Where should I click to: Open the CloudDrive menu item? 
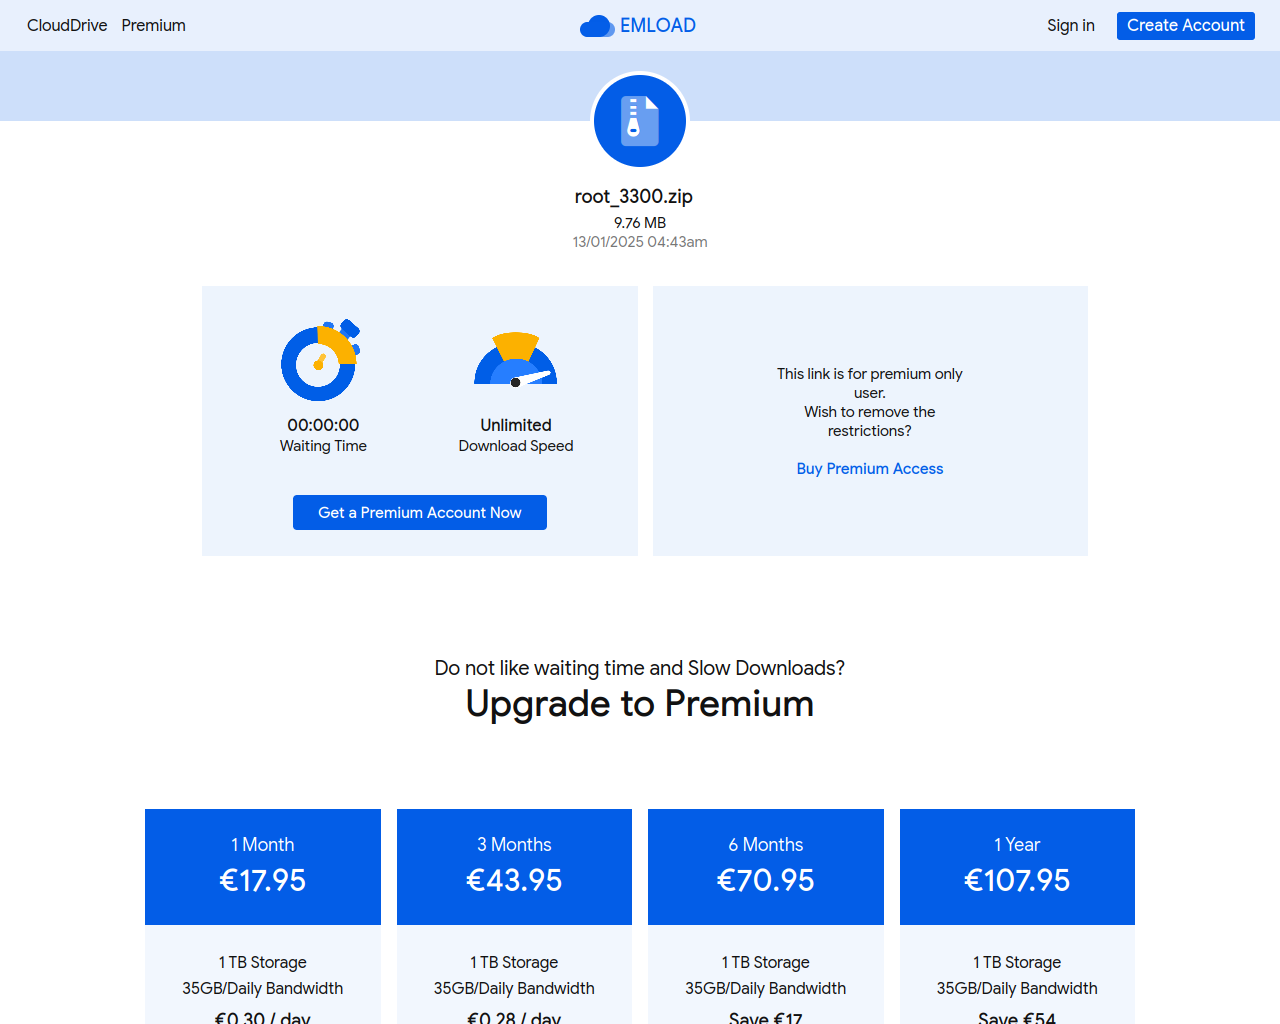[x=67, y=25]
